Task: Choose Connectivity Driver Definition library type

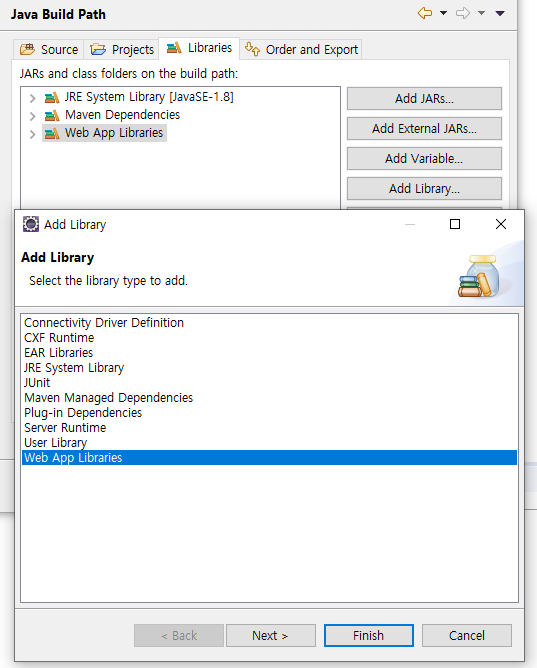Action: (269, 322)
